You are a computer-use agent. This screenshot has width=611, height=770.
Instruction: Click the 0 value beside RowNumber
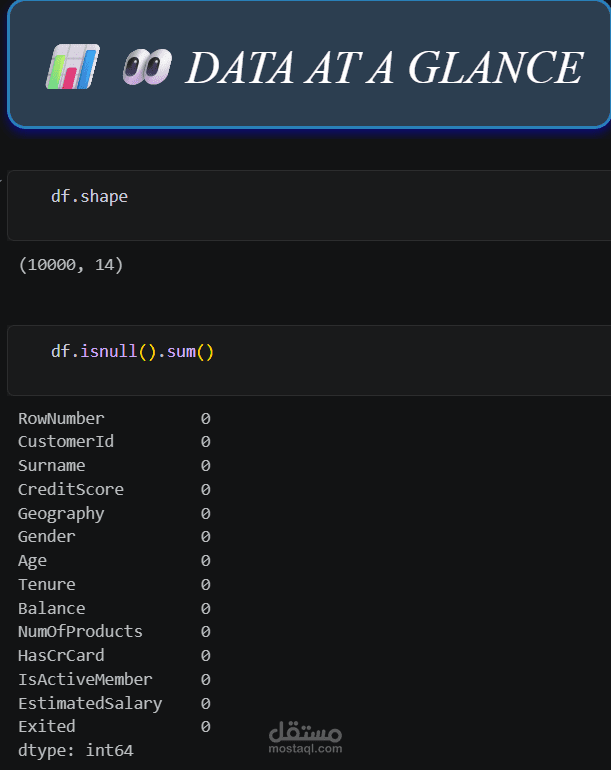(x=205, y=418)
